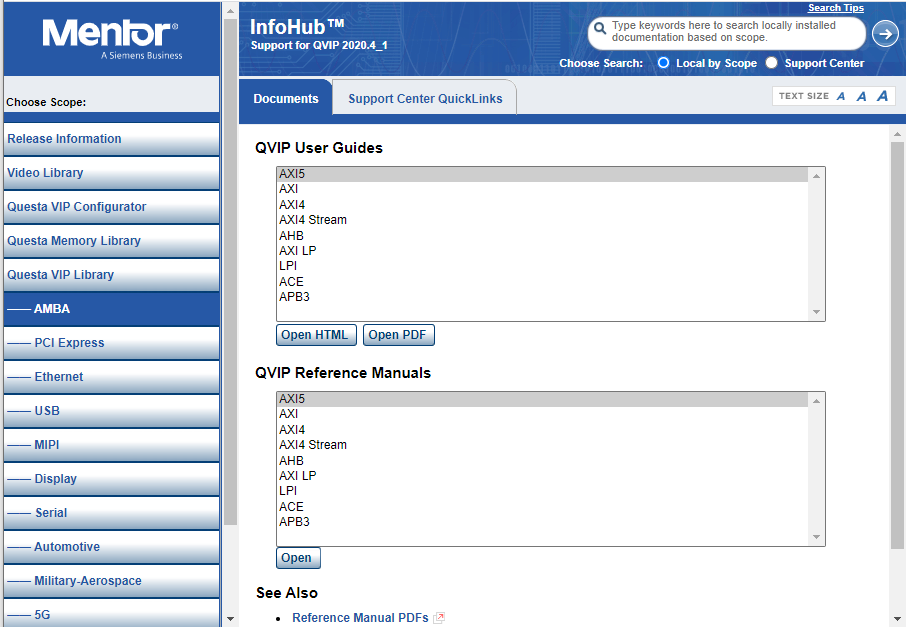This screenshot has height=627, width=906.
Task: Select Display scope item
Action: point(111,479)
